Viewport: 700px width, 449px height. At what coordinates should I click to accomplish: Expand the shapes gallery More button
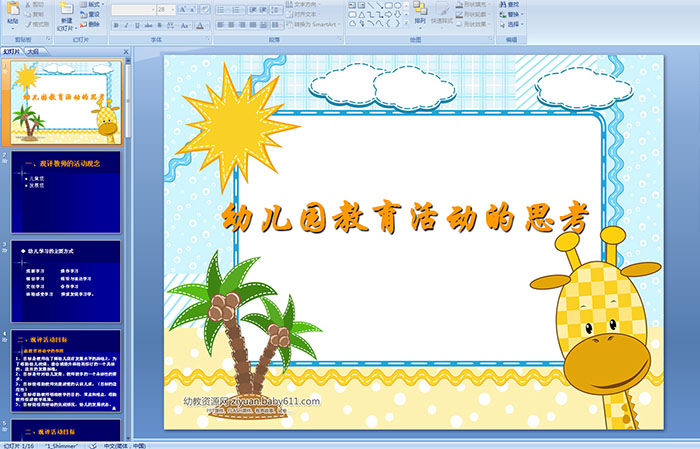pyautogui.click(x=406, y=23)
